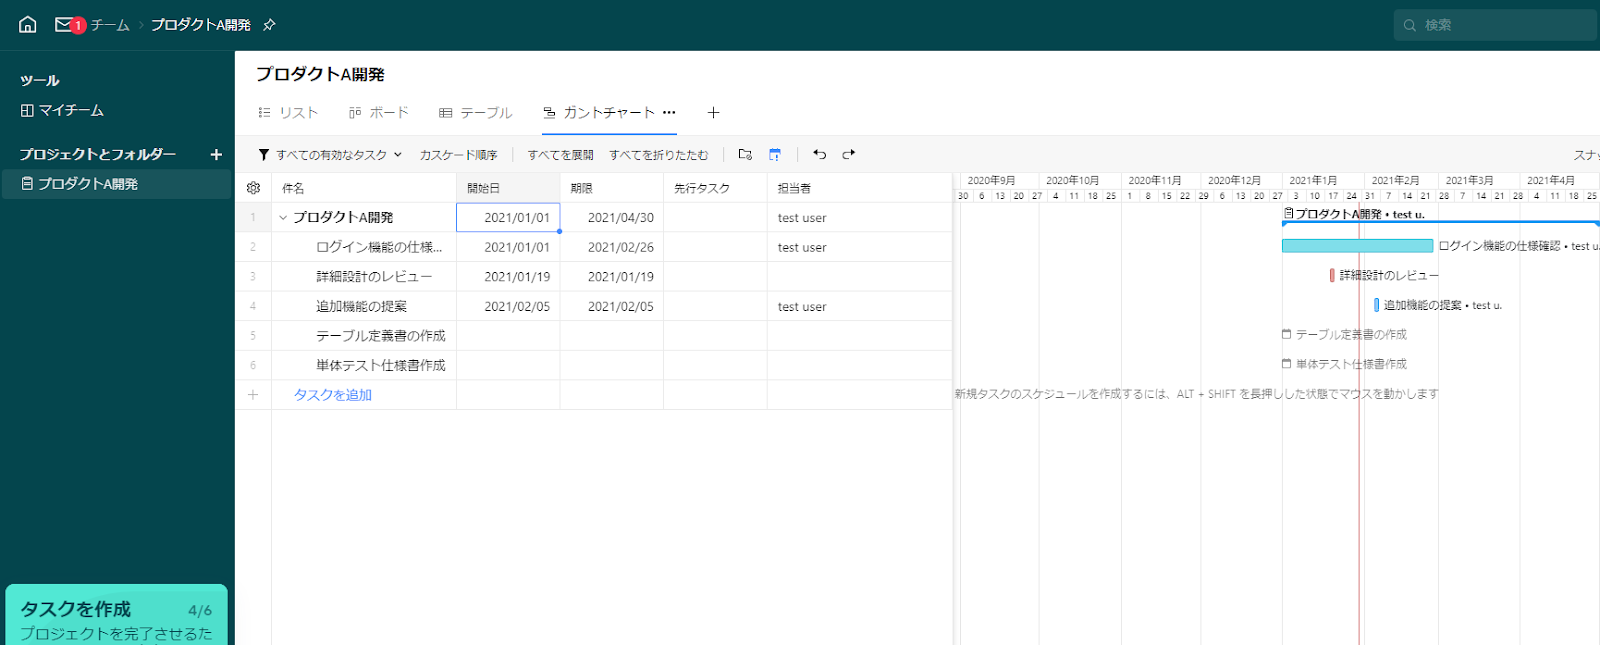
Task: Select the due date cell 2021/04/30
Action: tap(612, 218)
